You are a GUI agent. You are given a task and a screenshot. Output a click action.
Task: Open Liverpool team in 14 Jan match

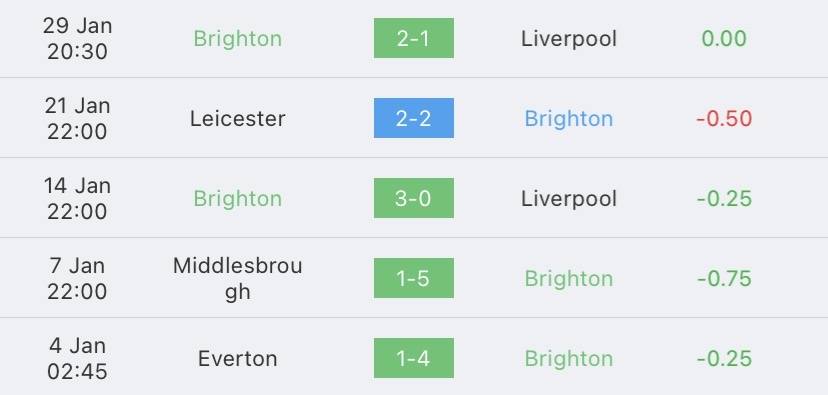[x=569, y=199]
